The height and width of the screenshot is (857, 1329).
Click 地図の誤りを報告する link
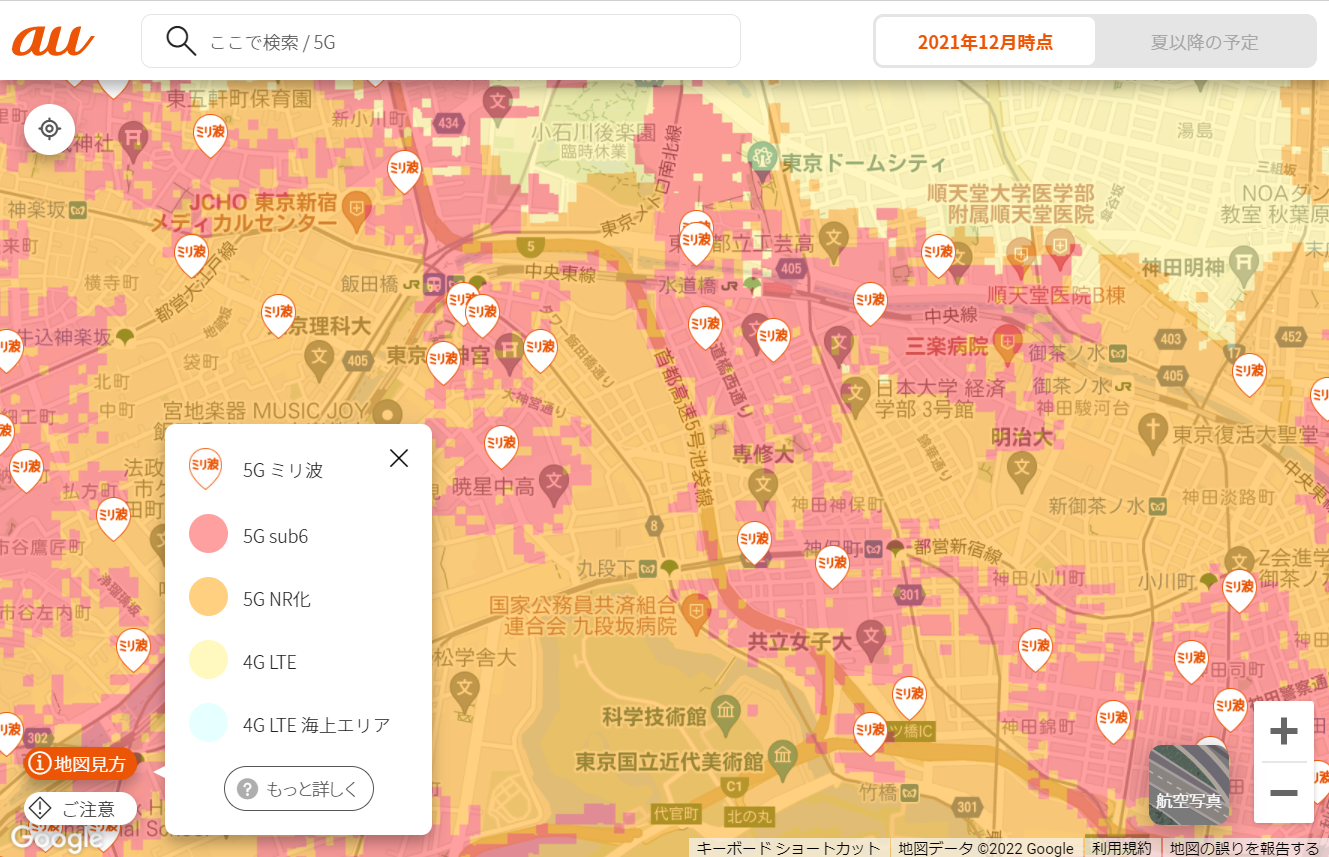point(1245,848)
